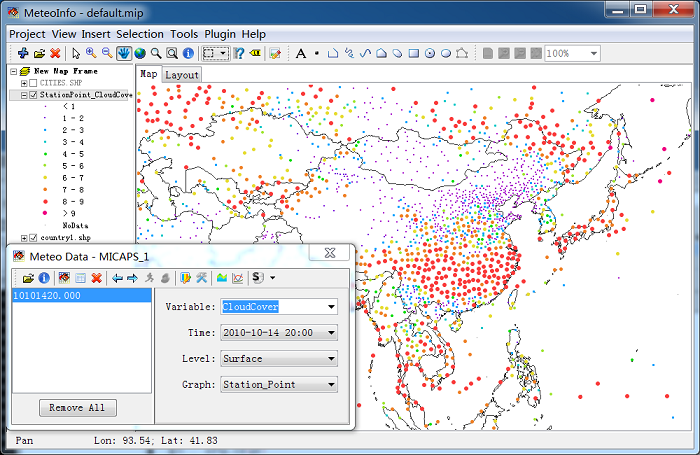Expand the CITIES.SHP layer node
Viewport: 700px width, 455px height.
click(24, 83)
